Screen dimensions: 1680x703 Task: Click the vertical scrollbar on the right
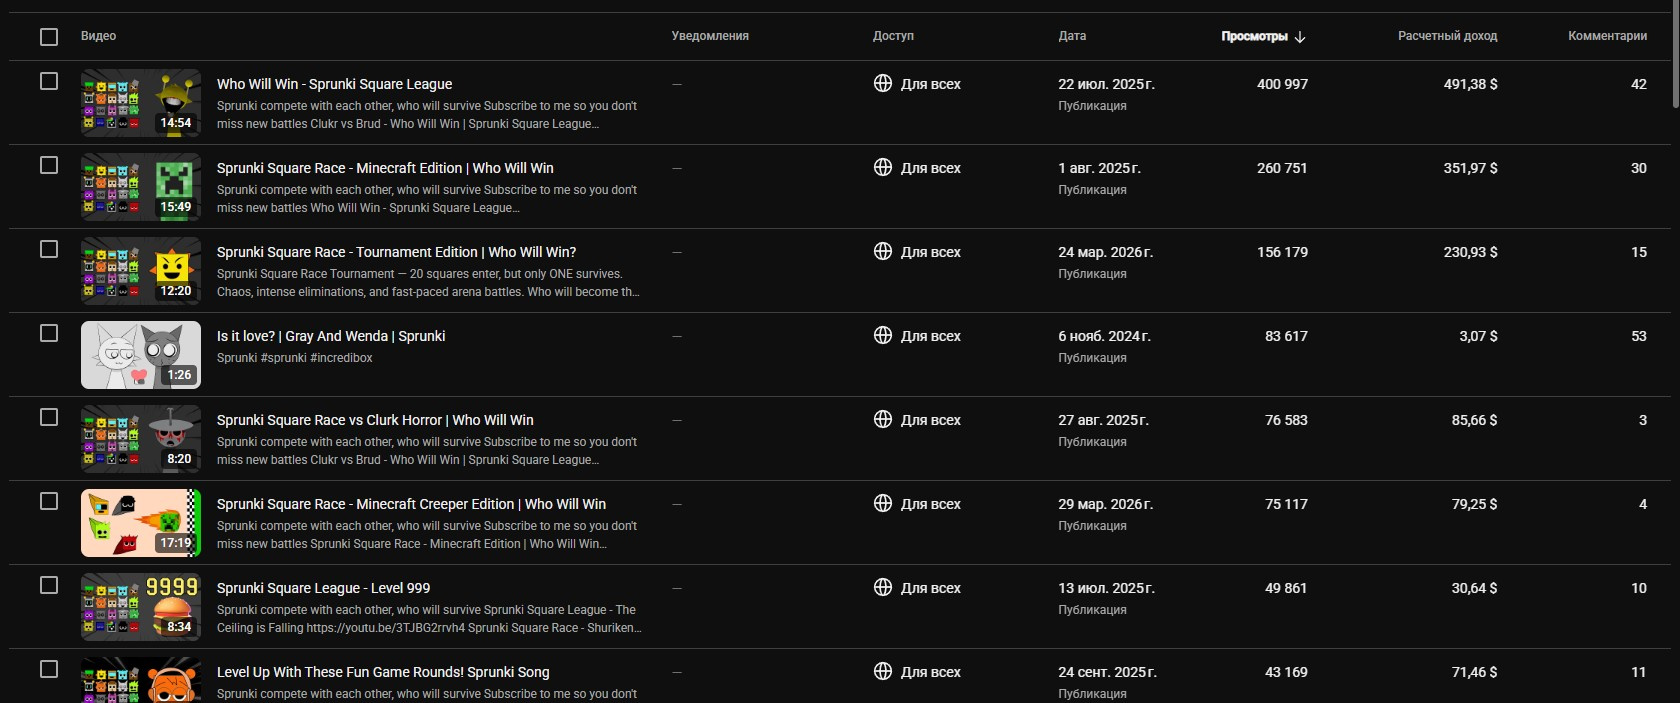pos(1676,54)
